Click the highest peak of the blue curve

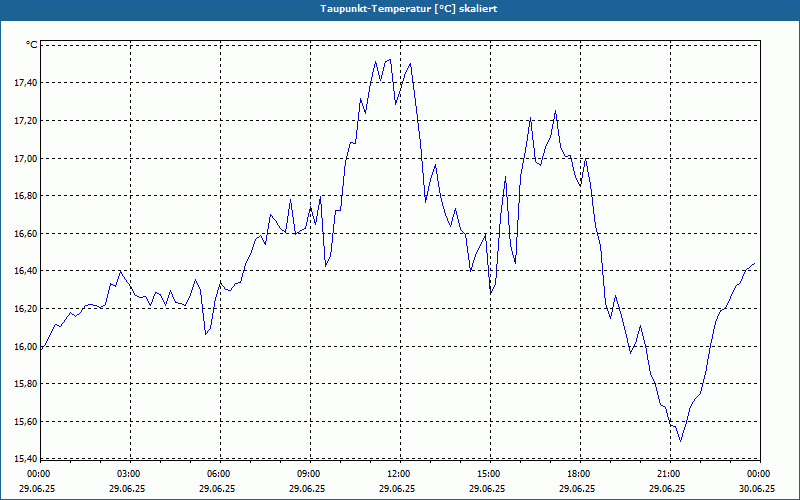[x=390, y=59]
